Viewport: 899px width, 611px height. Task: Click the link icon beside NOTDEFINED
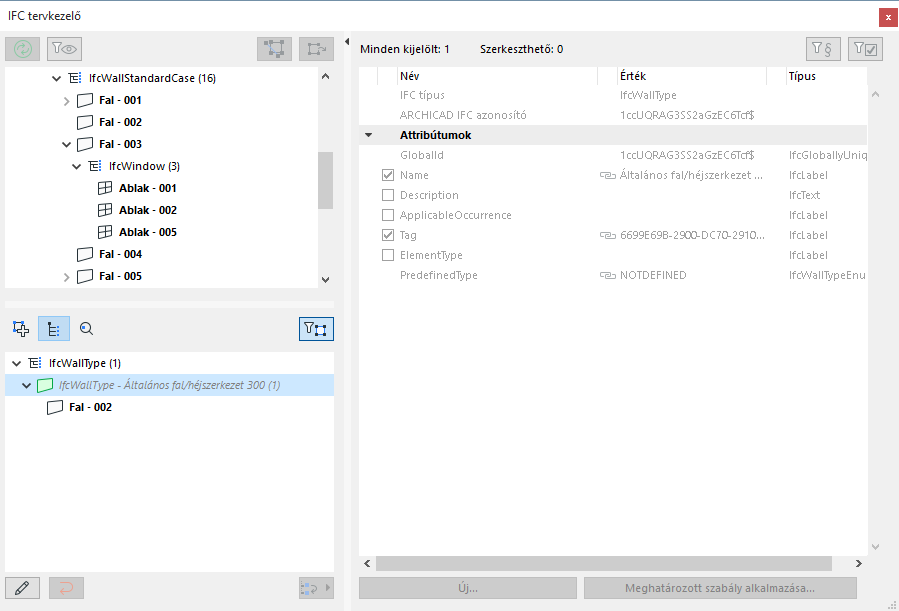coord(608,275)
